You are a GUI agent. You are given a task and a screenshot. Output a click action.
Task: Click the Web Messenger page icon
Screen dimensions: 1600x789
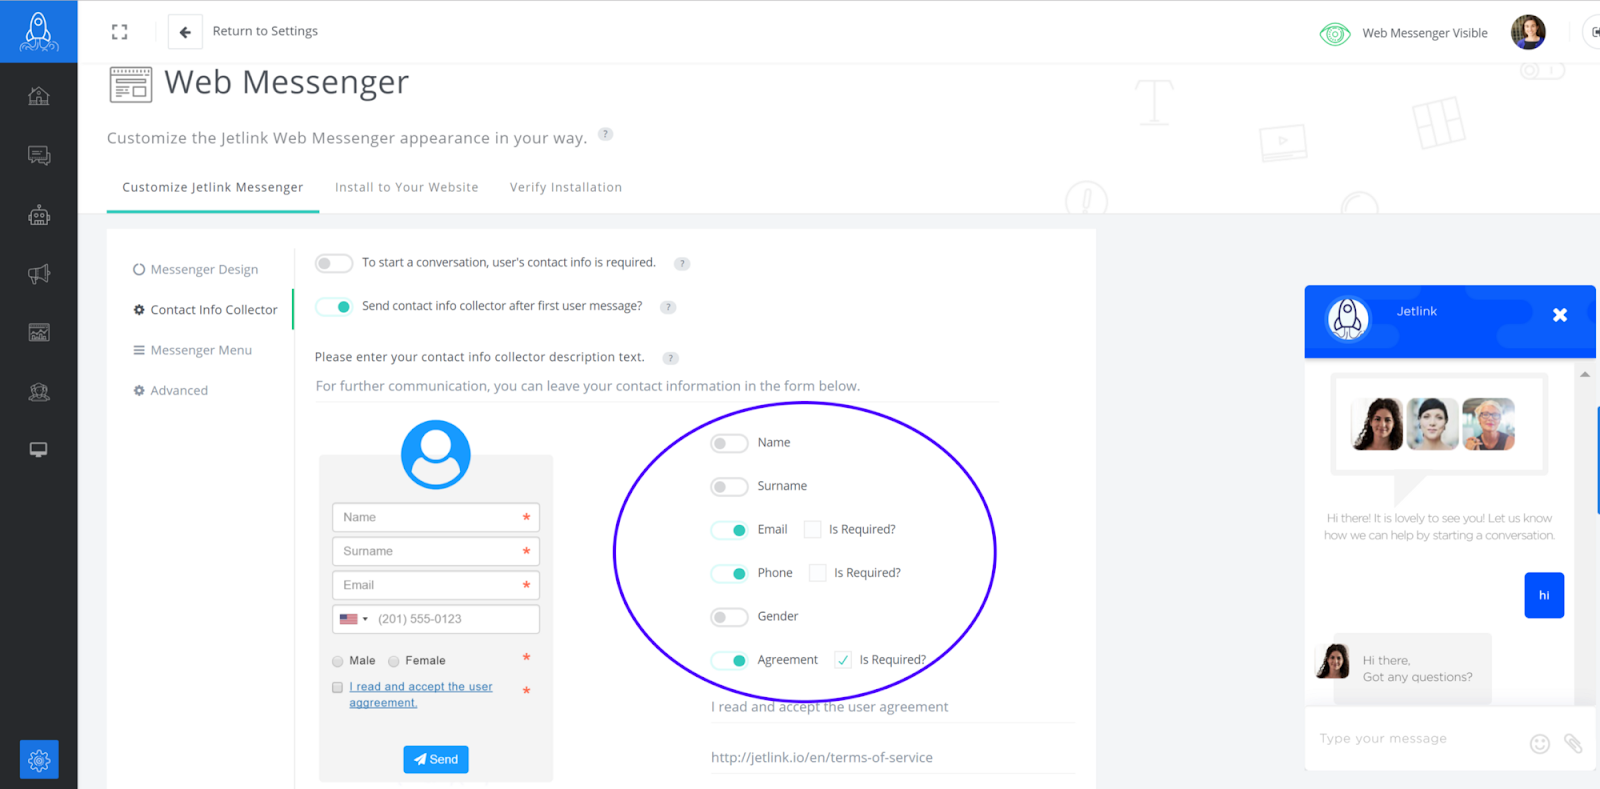(x=130, y=85)
